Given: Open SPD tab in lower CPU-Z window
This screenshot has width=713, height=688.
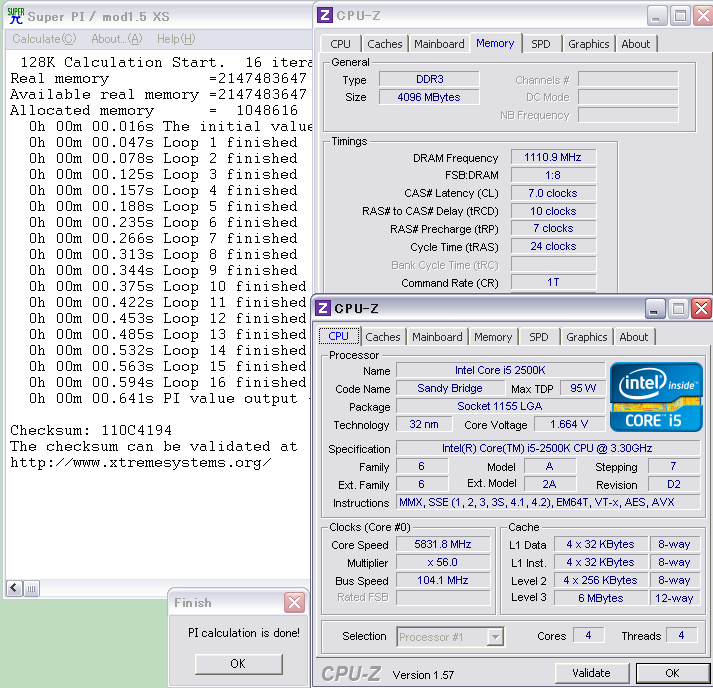Looking at the screenshot, I should pos(539,337).
